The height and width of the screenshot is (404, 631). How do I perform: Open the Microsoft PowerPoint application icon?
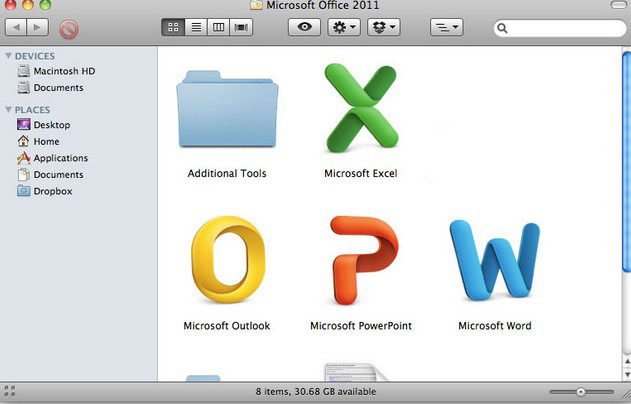point(364,260)
